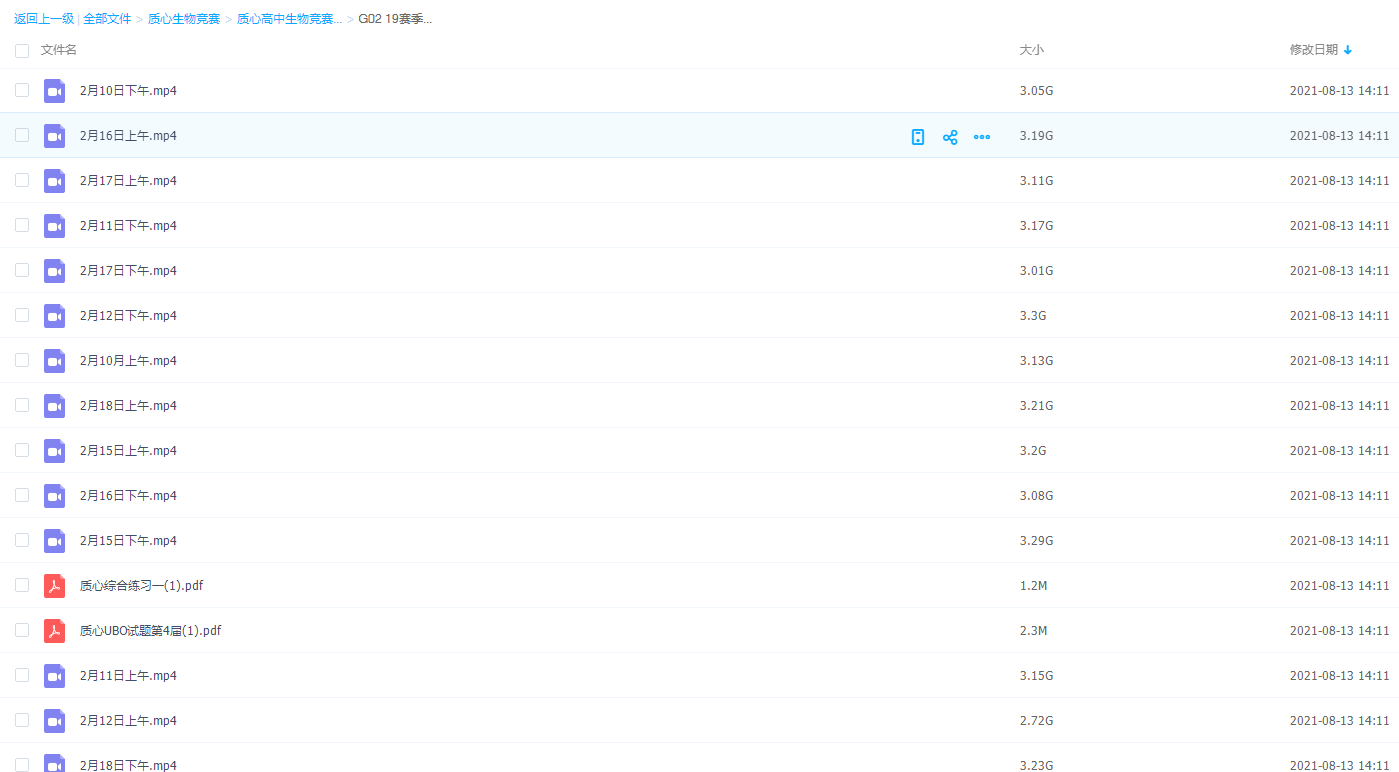This screenshot has width=1399, height=772.
Task: Click the video icon for 2月15日下午.mp4
Action: (x=54, y=541)
